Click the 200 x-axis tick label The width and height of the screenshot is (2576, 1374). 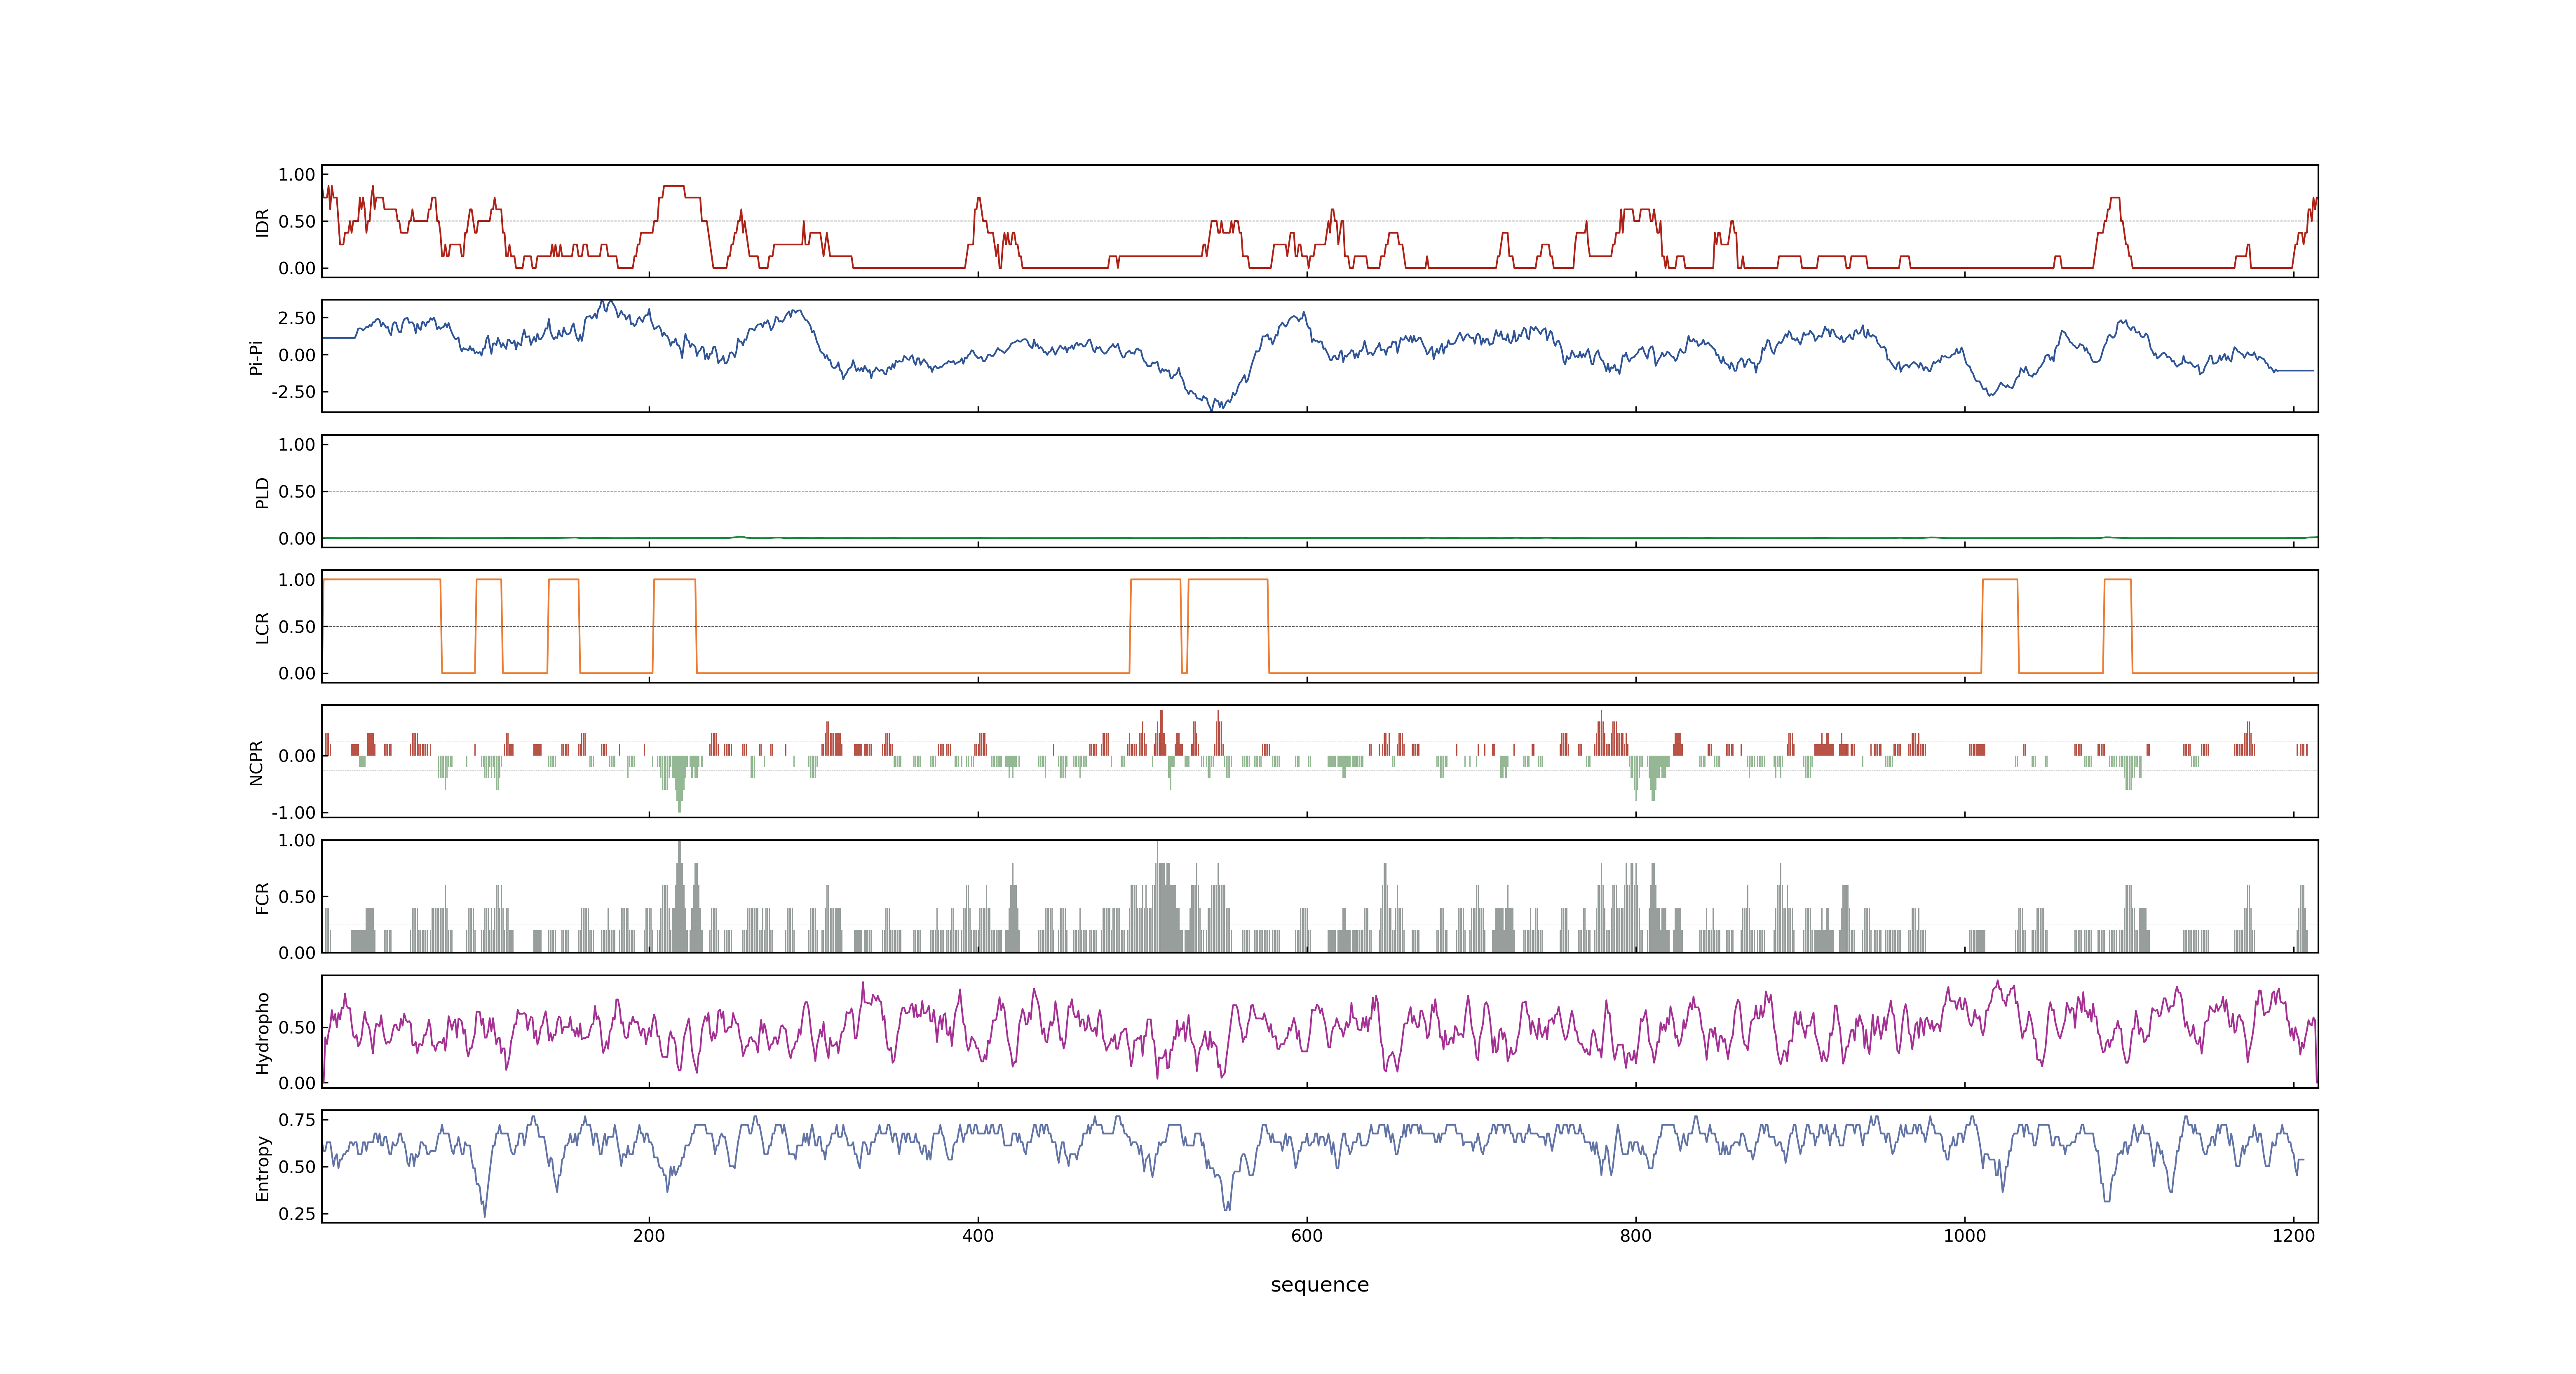[x=649, y=1236]
